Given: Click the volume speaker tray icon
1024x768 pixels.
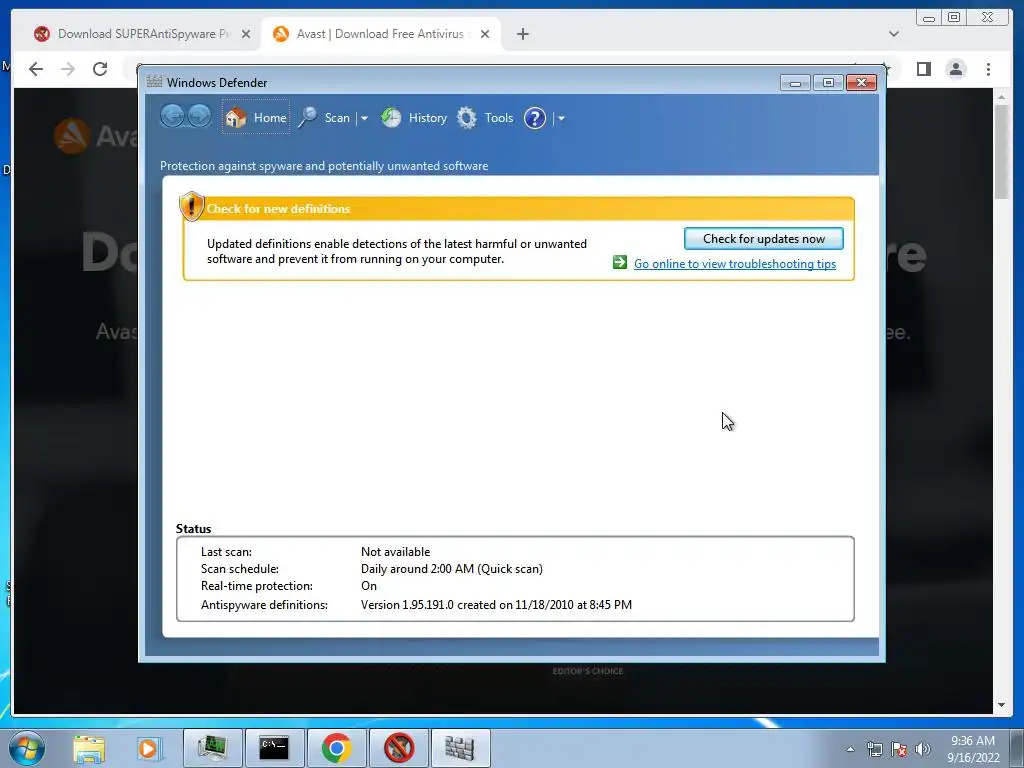Looking at the screenshot, I should tap(923, 749).
